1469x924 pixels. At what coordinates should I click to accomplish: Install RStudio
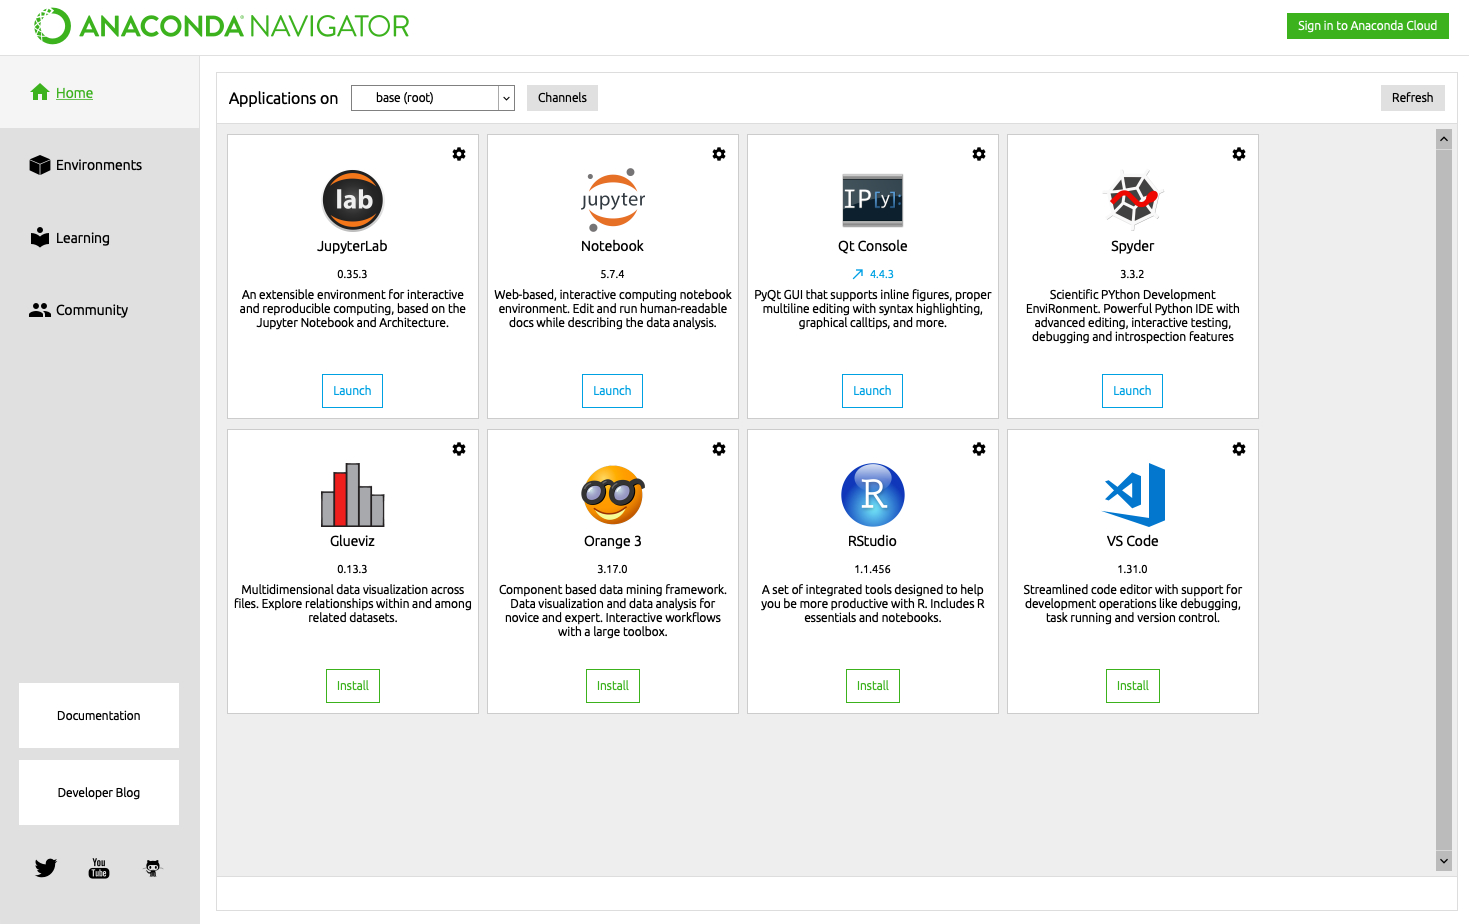[873, 686]
